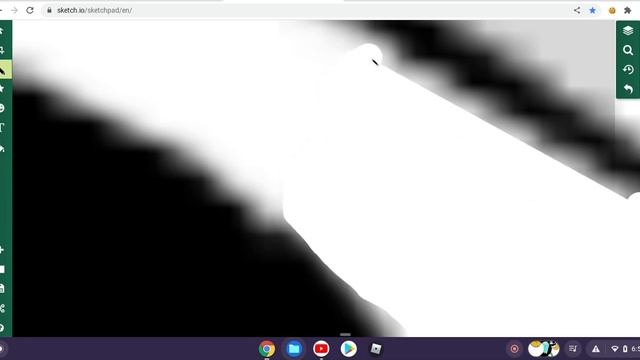Launch YouTube from the shelf
Viewport: 640px width, 360px height.
click(x=321, y=349)
